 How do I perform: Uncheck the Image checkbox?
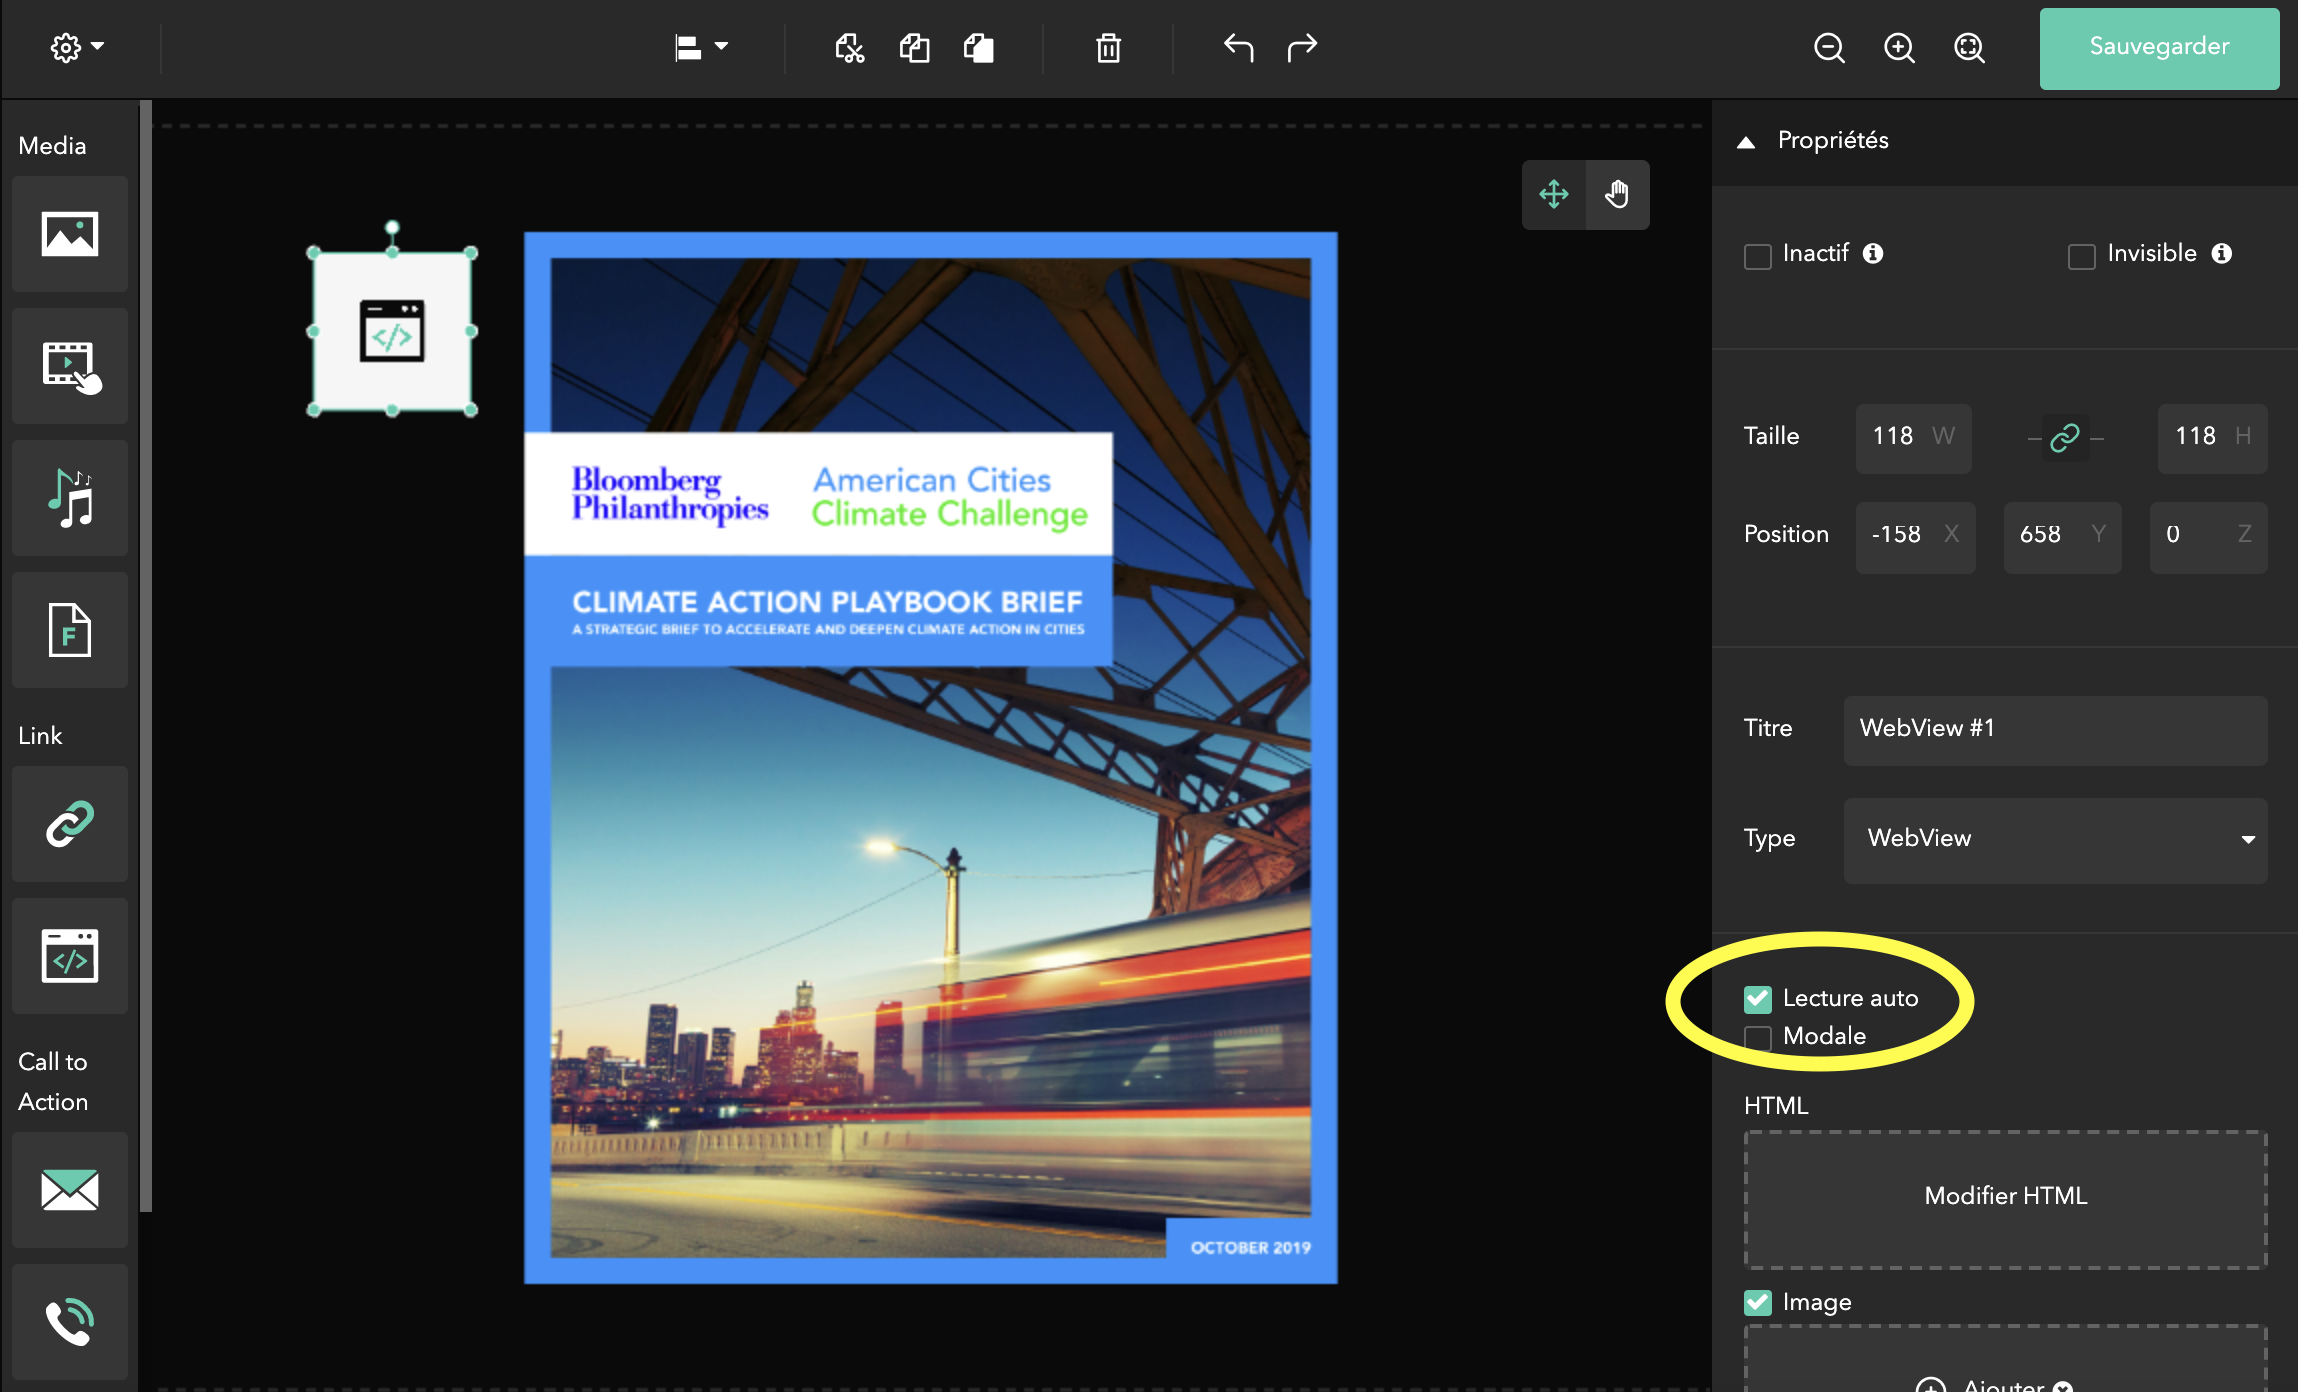(x=1757, y=1303)
